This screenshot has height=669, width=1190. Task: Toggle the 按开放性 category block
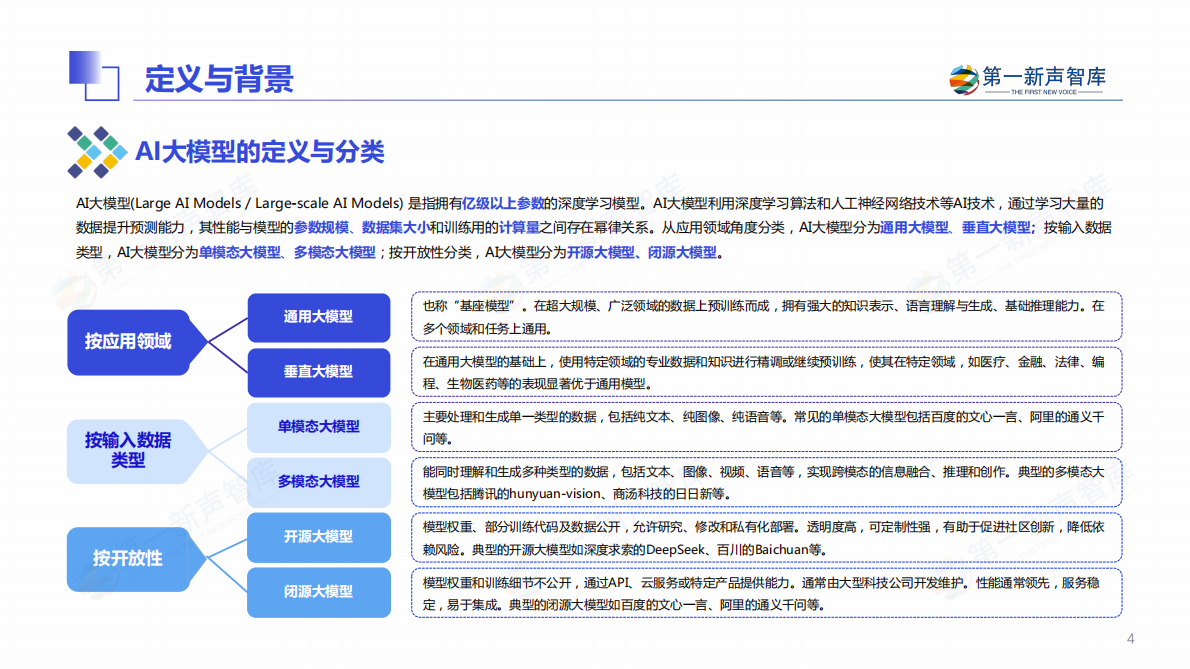(x=131, y=560)
